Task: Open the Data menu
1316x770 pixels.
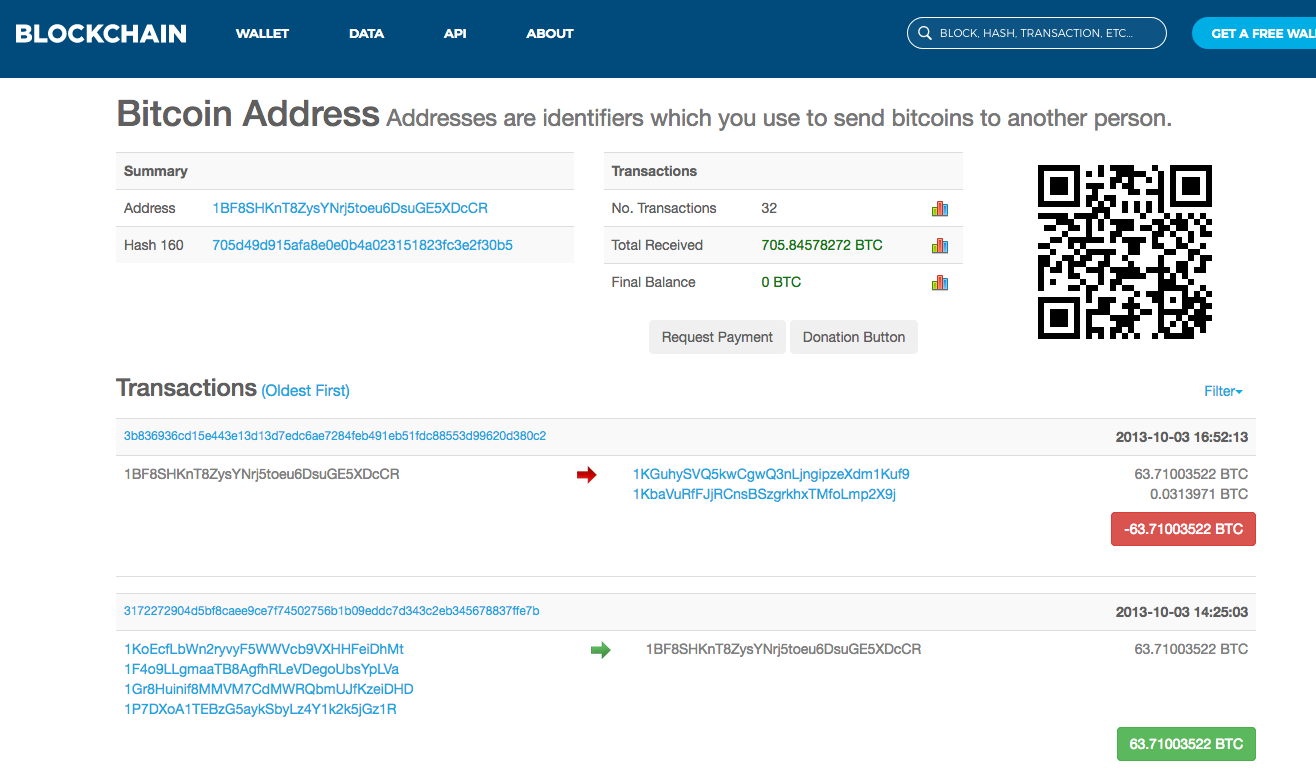Action: tap(366, 33)
